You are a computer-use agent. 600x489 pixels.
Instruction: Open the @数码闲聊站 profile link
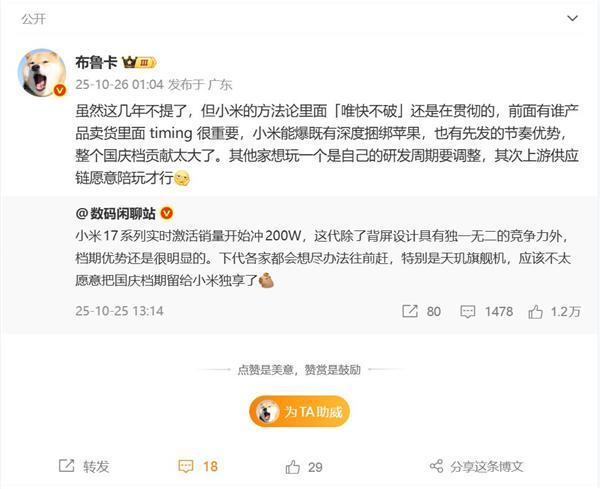115,214
